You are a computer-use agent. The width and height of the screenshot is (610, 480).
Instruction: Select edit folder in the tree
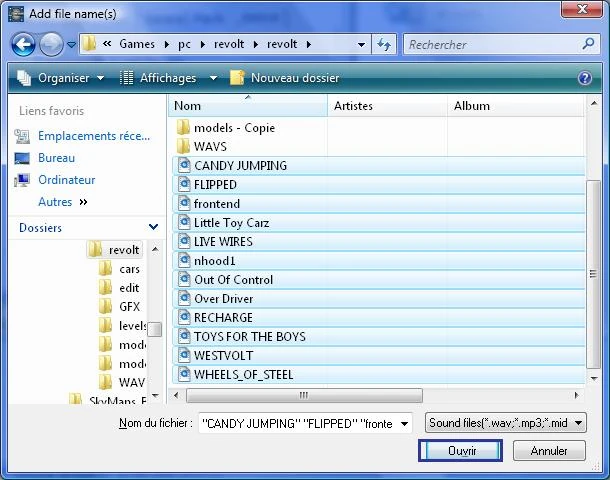(x=119, y=288)
